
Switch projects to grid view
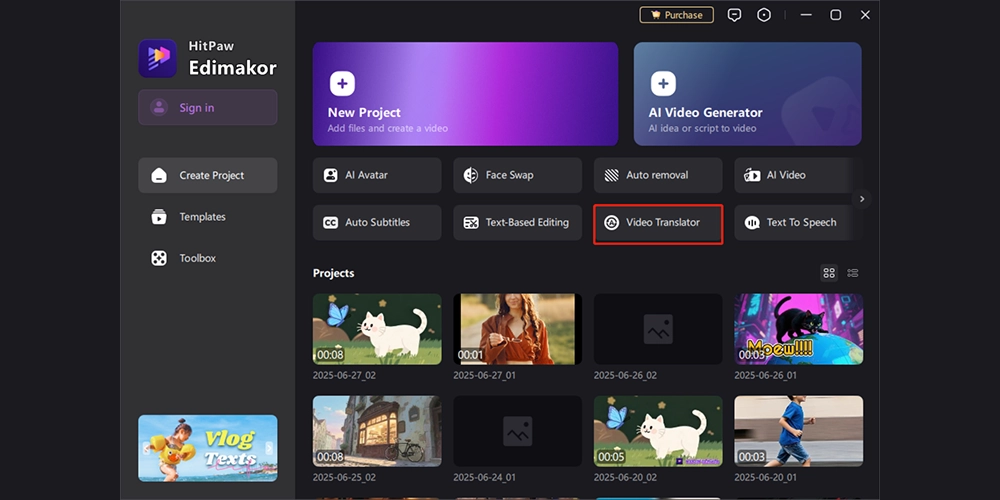click(829, 273)
